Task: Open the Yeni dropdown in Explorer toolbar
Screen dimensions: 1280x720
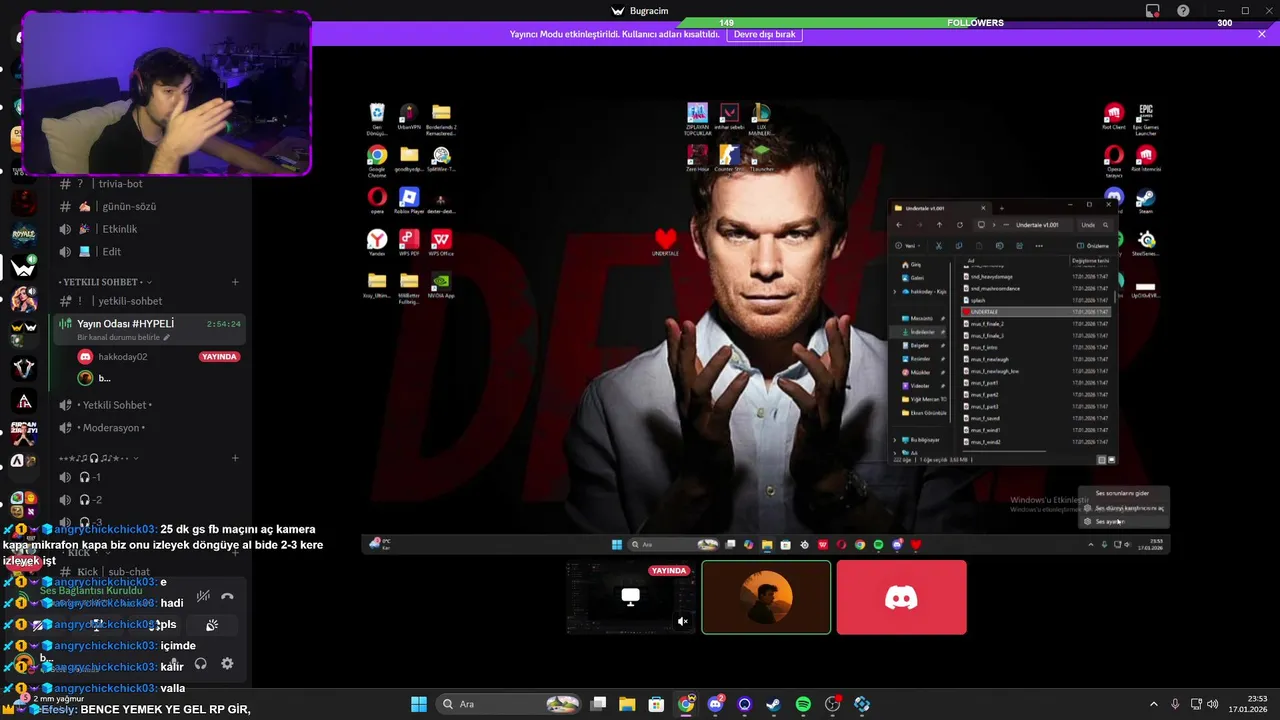Action: click(x=910, y=245)
